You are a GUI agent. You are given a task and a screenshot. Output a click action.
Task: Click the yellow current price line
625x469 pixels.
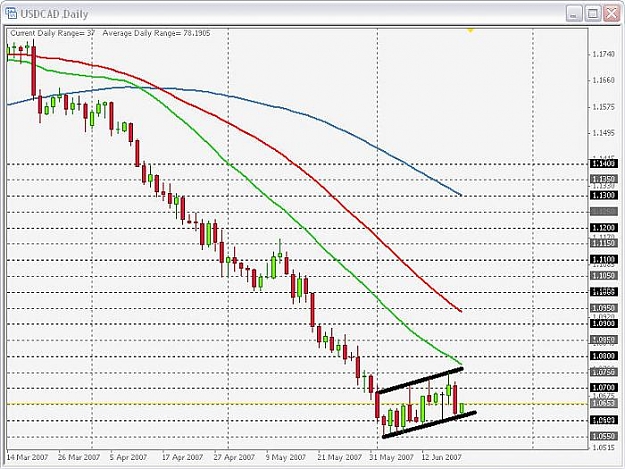(297, 404)
